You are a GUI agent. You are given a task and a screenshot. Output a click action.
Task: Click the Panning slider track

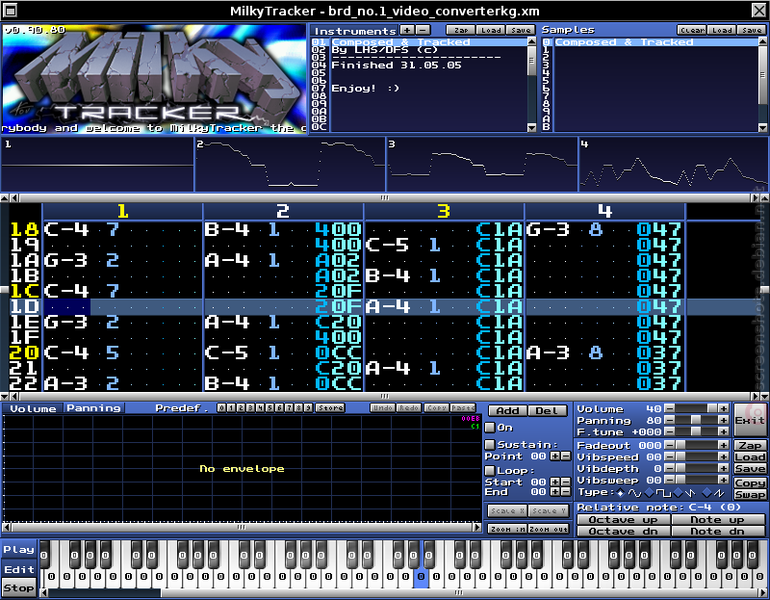(x=696, y=420)
